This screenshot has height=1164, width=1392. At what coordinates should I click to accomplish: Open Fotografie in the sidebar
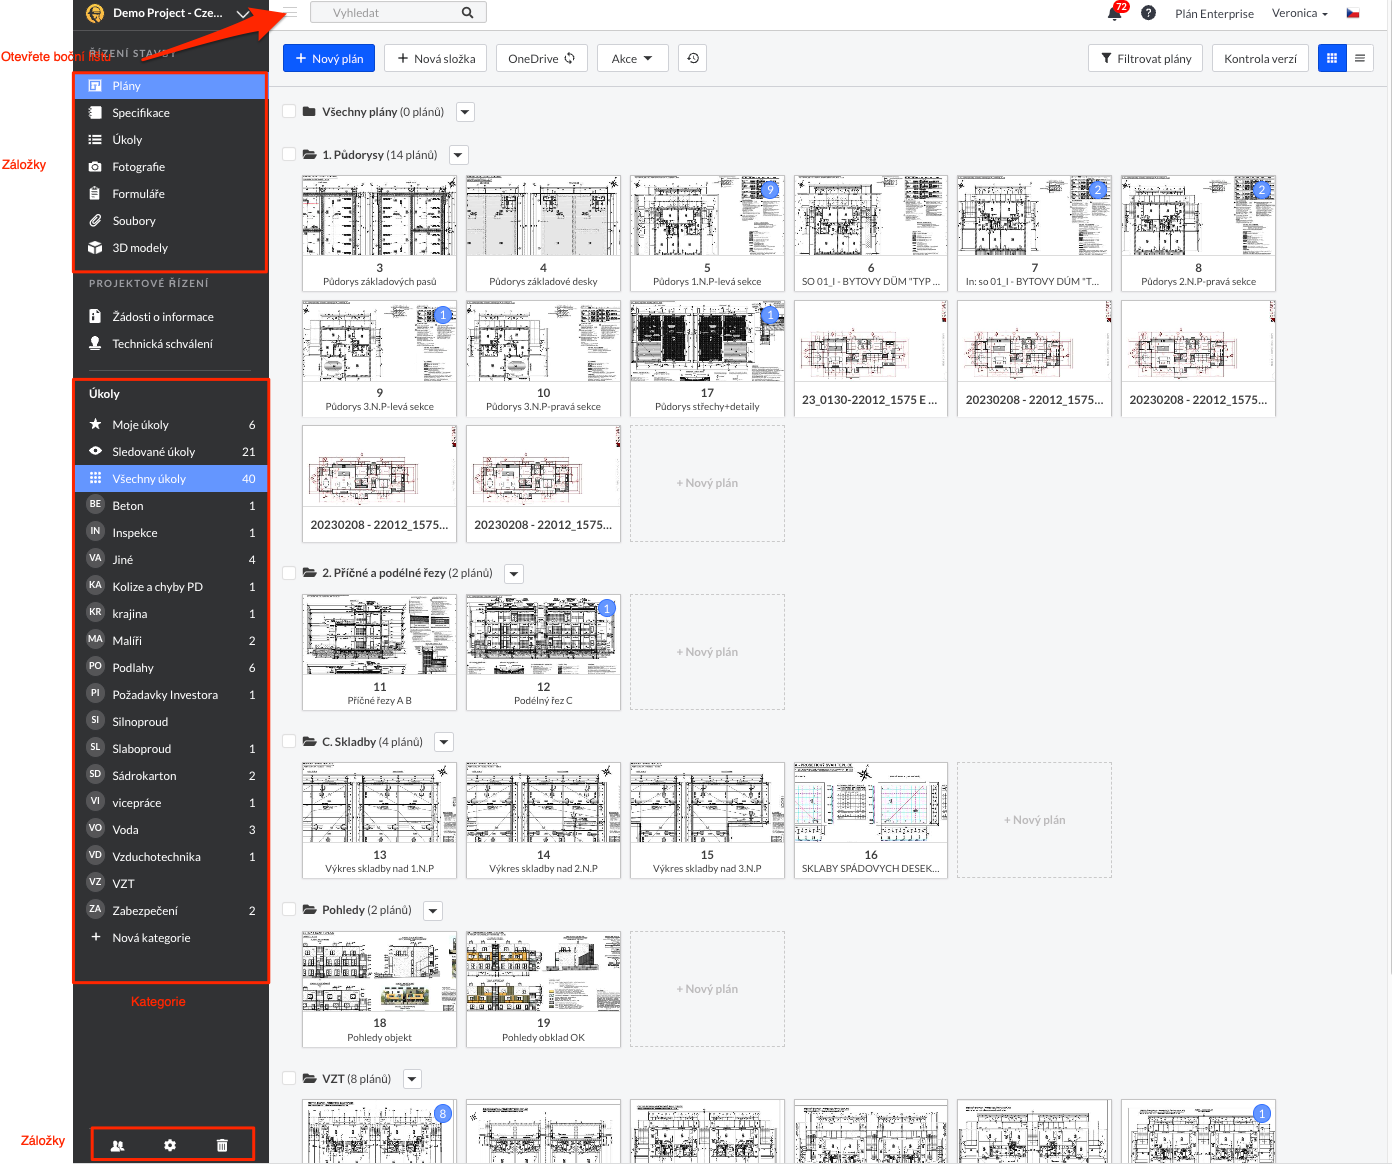pyautogui.click(x=138, y=167)
